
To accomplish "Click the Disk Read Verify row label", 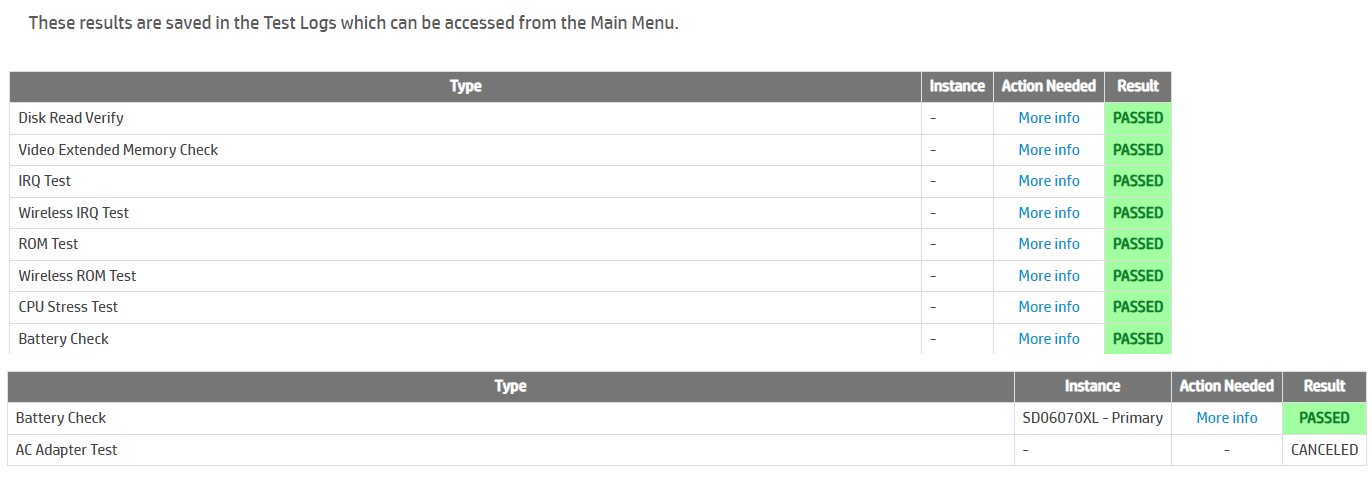I will (71, 118).
